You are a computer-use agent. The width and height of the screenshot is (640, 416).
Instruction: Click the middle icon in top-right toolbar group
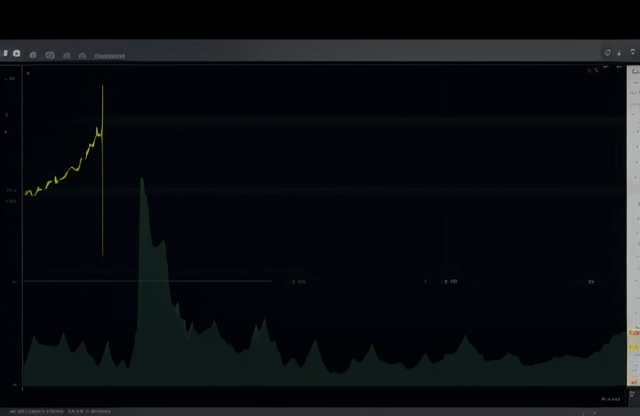coord(620,52)
